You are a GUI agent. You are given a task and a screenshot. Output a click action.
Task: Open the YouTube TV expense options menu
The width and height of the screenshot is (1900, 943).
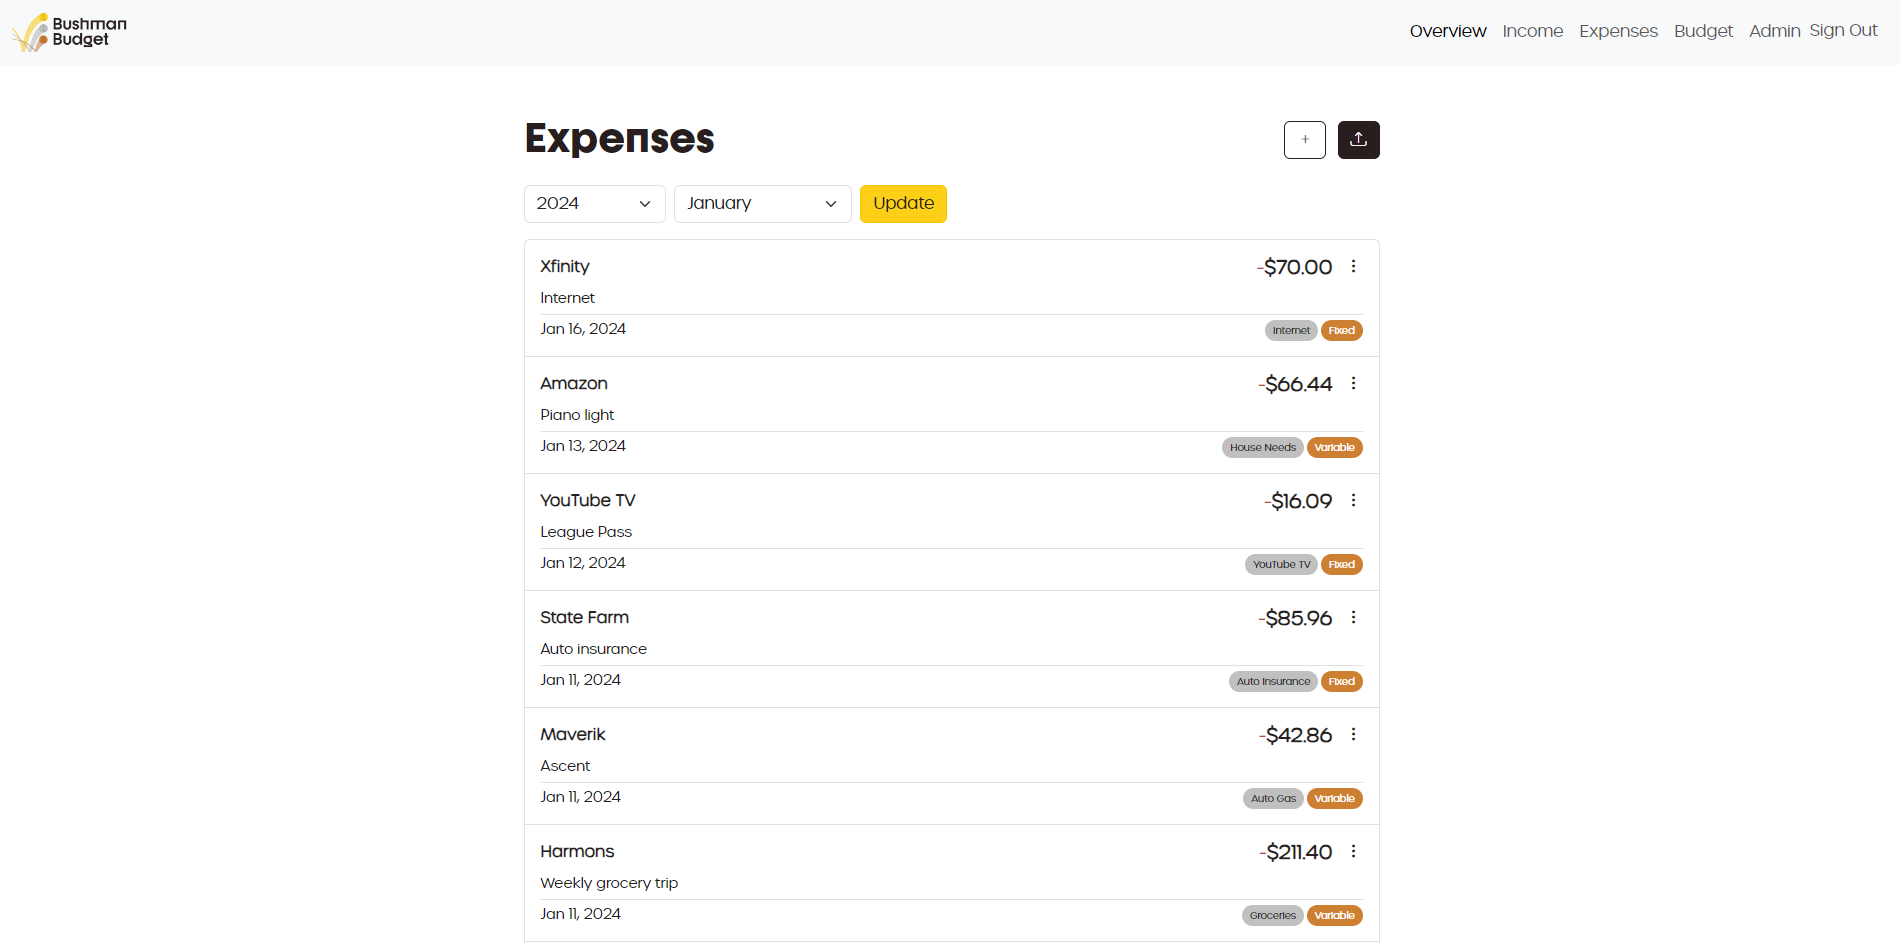click(x=1354, y=500)
